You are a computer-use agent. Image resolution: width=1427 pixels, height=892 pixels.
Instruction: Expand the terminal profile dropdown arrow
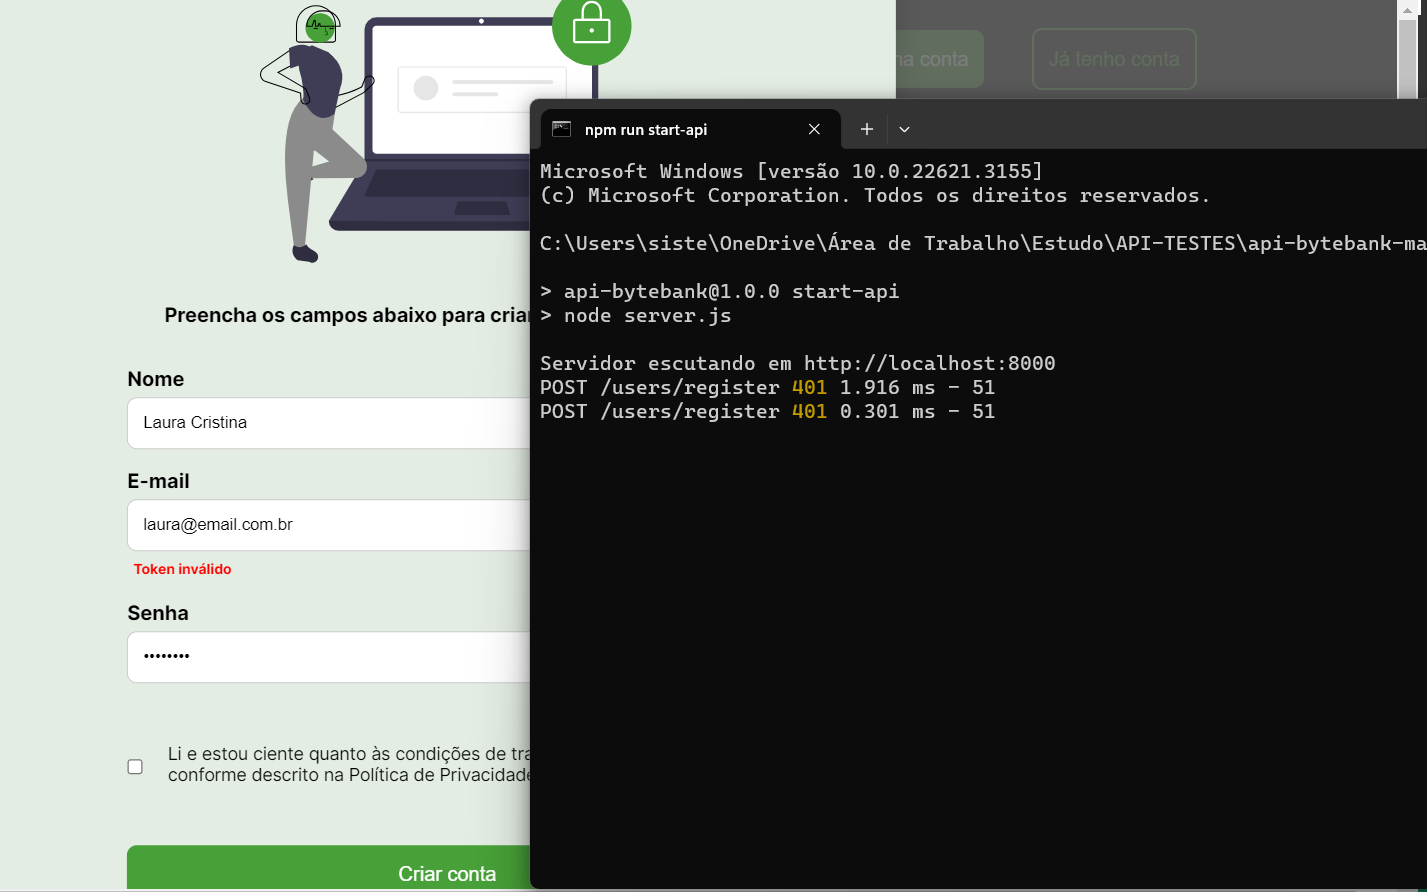pyautogui.click(x=904, y=129)
